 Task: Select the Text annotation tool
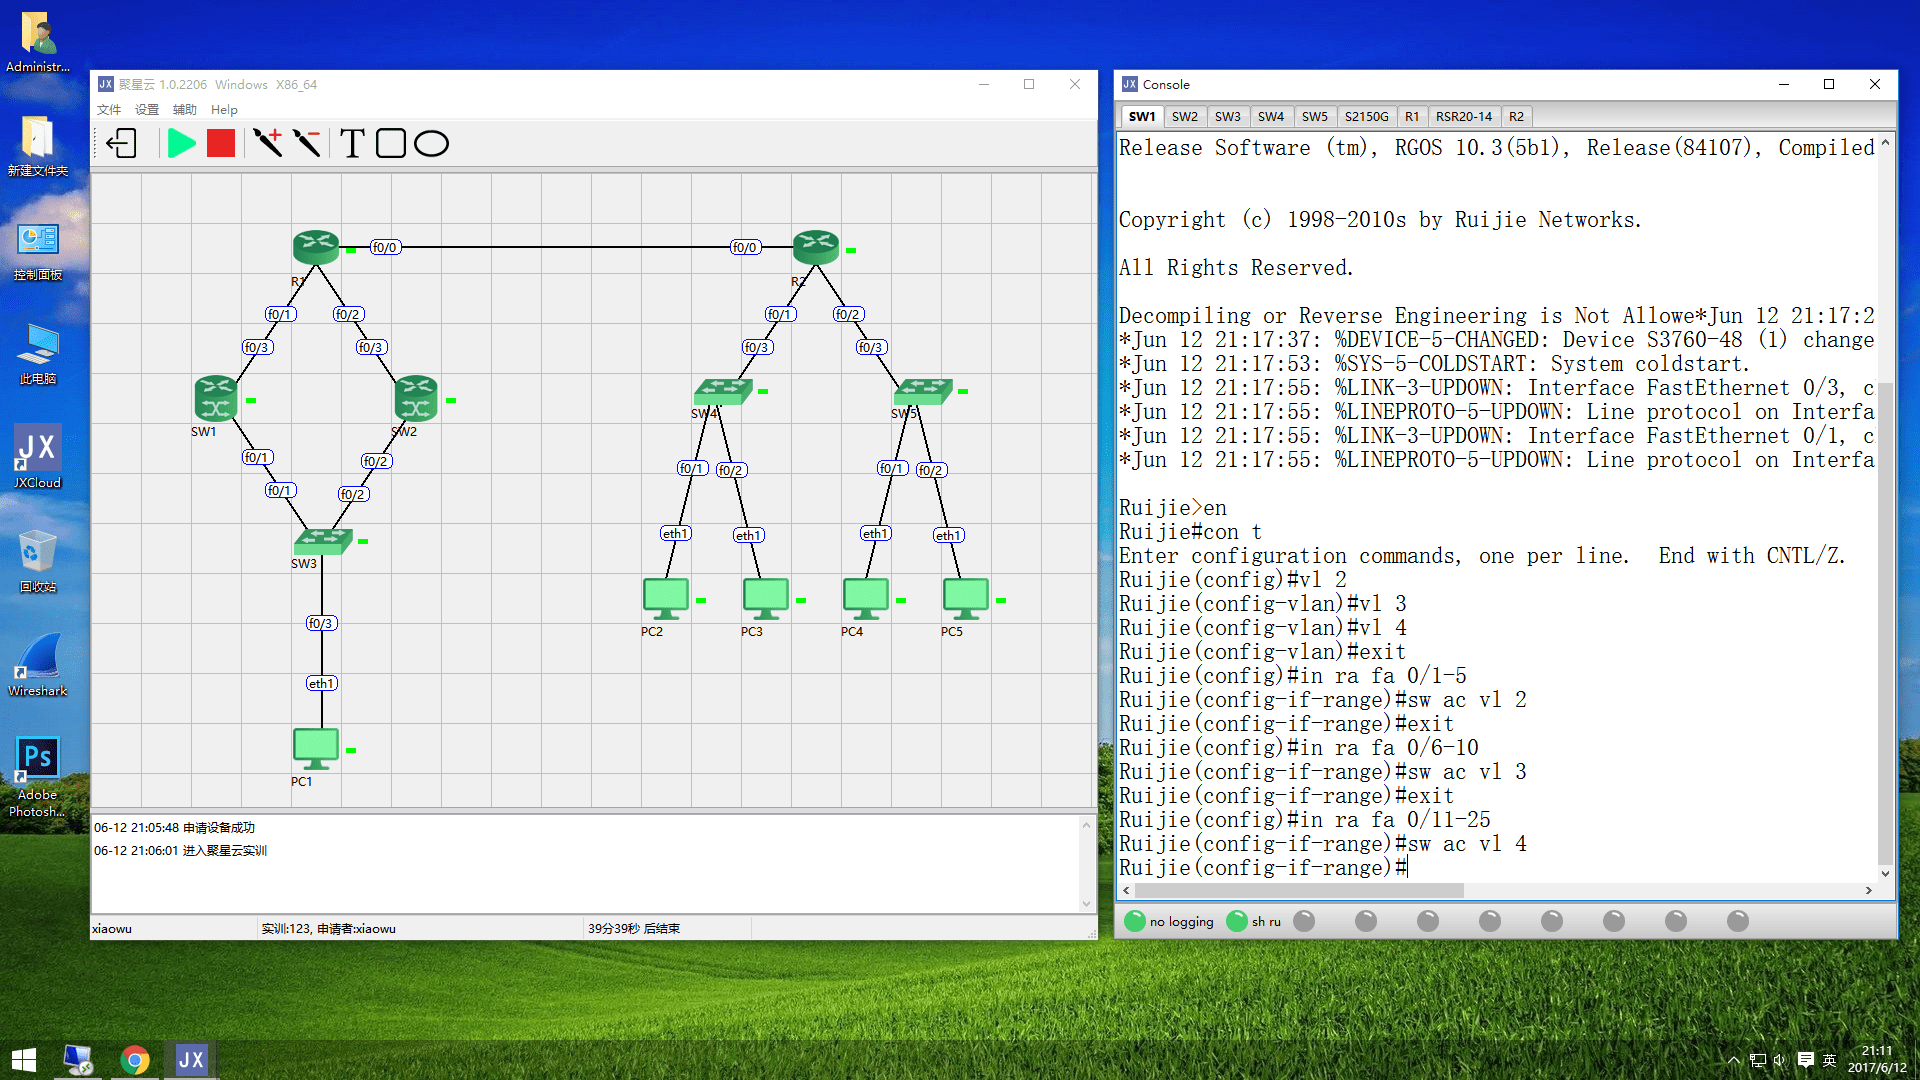coord(352,143)
